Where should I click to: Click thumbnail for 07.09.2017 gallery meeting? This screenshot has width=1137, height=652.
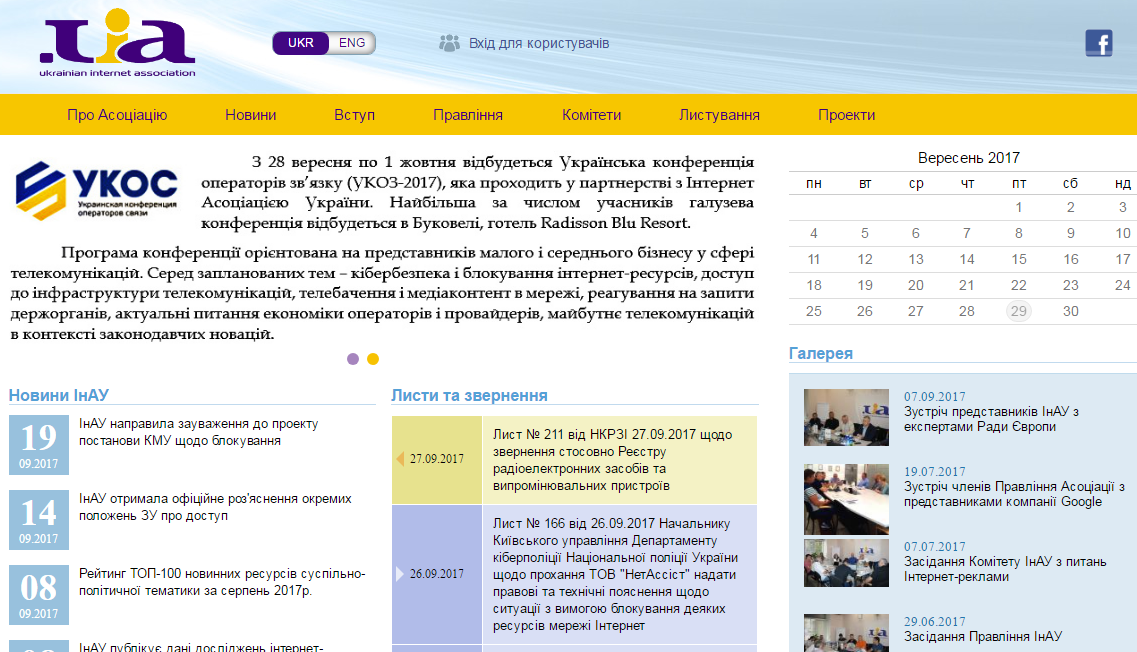pos(846,417)
